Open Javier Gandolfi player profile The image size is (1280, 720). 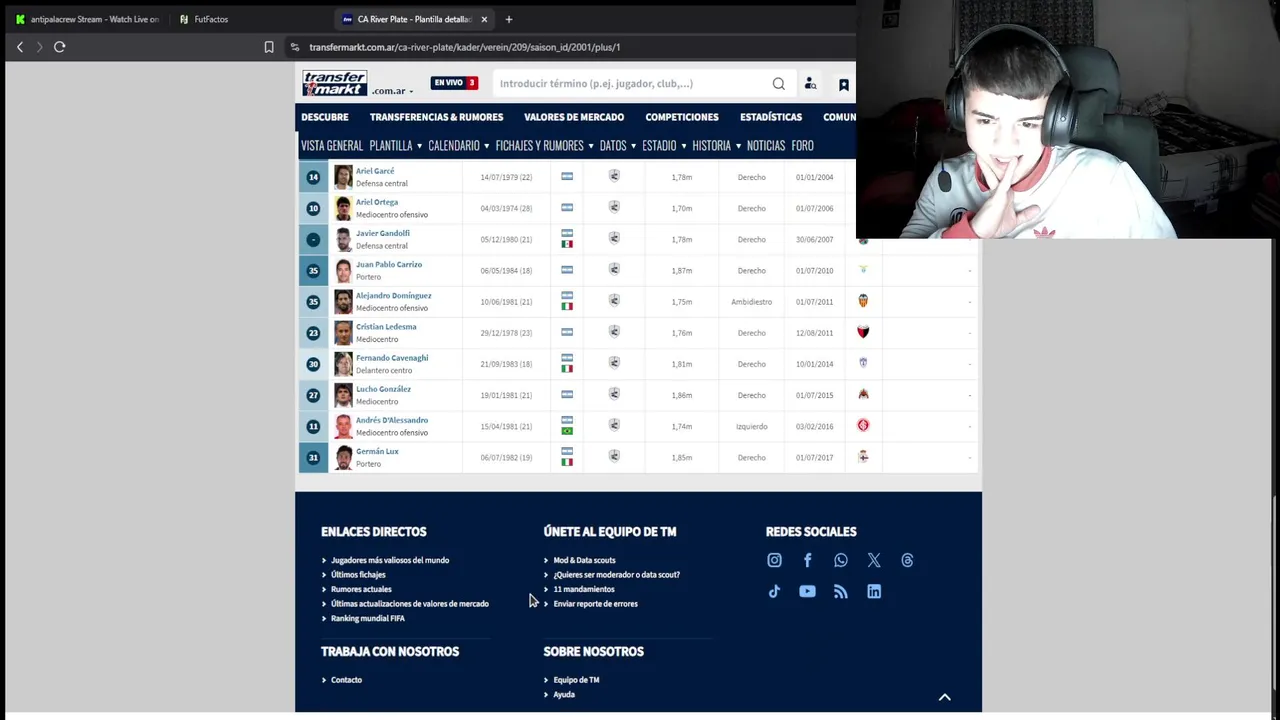click(x=383, y=233)
